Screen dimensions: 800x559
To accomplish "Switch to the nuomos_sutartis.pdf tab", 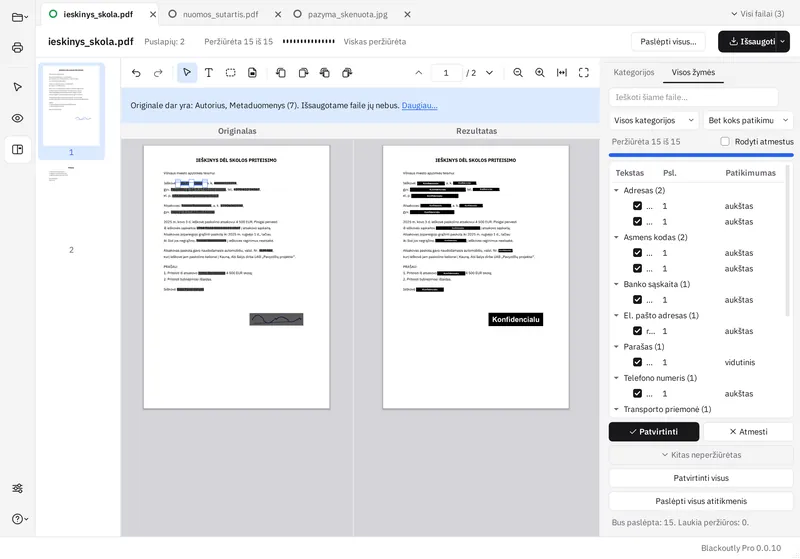I will (220, 15).
